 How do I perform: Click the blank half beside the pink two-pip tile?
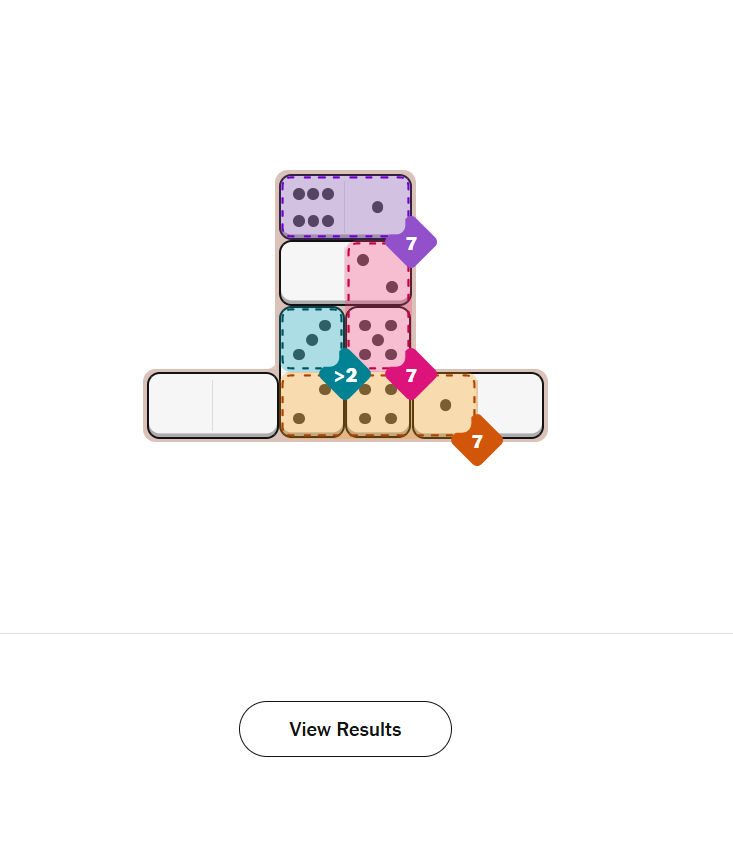coord(313,273)
